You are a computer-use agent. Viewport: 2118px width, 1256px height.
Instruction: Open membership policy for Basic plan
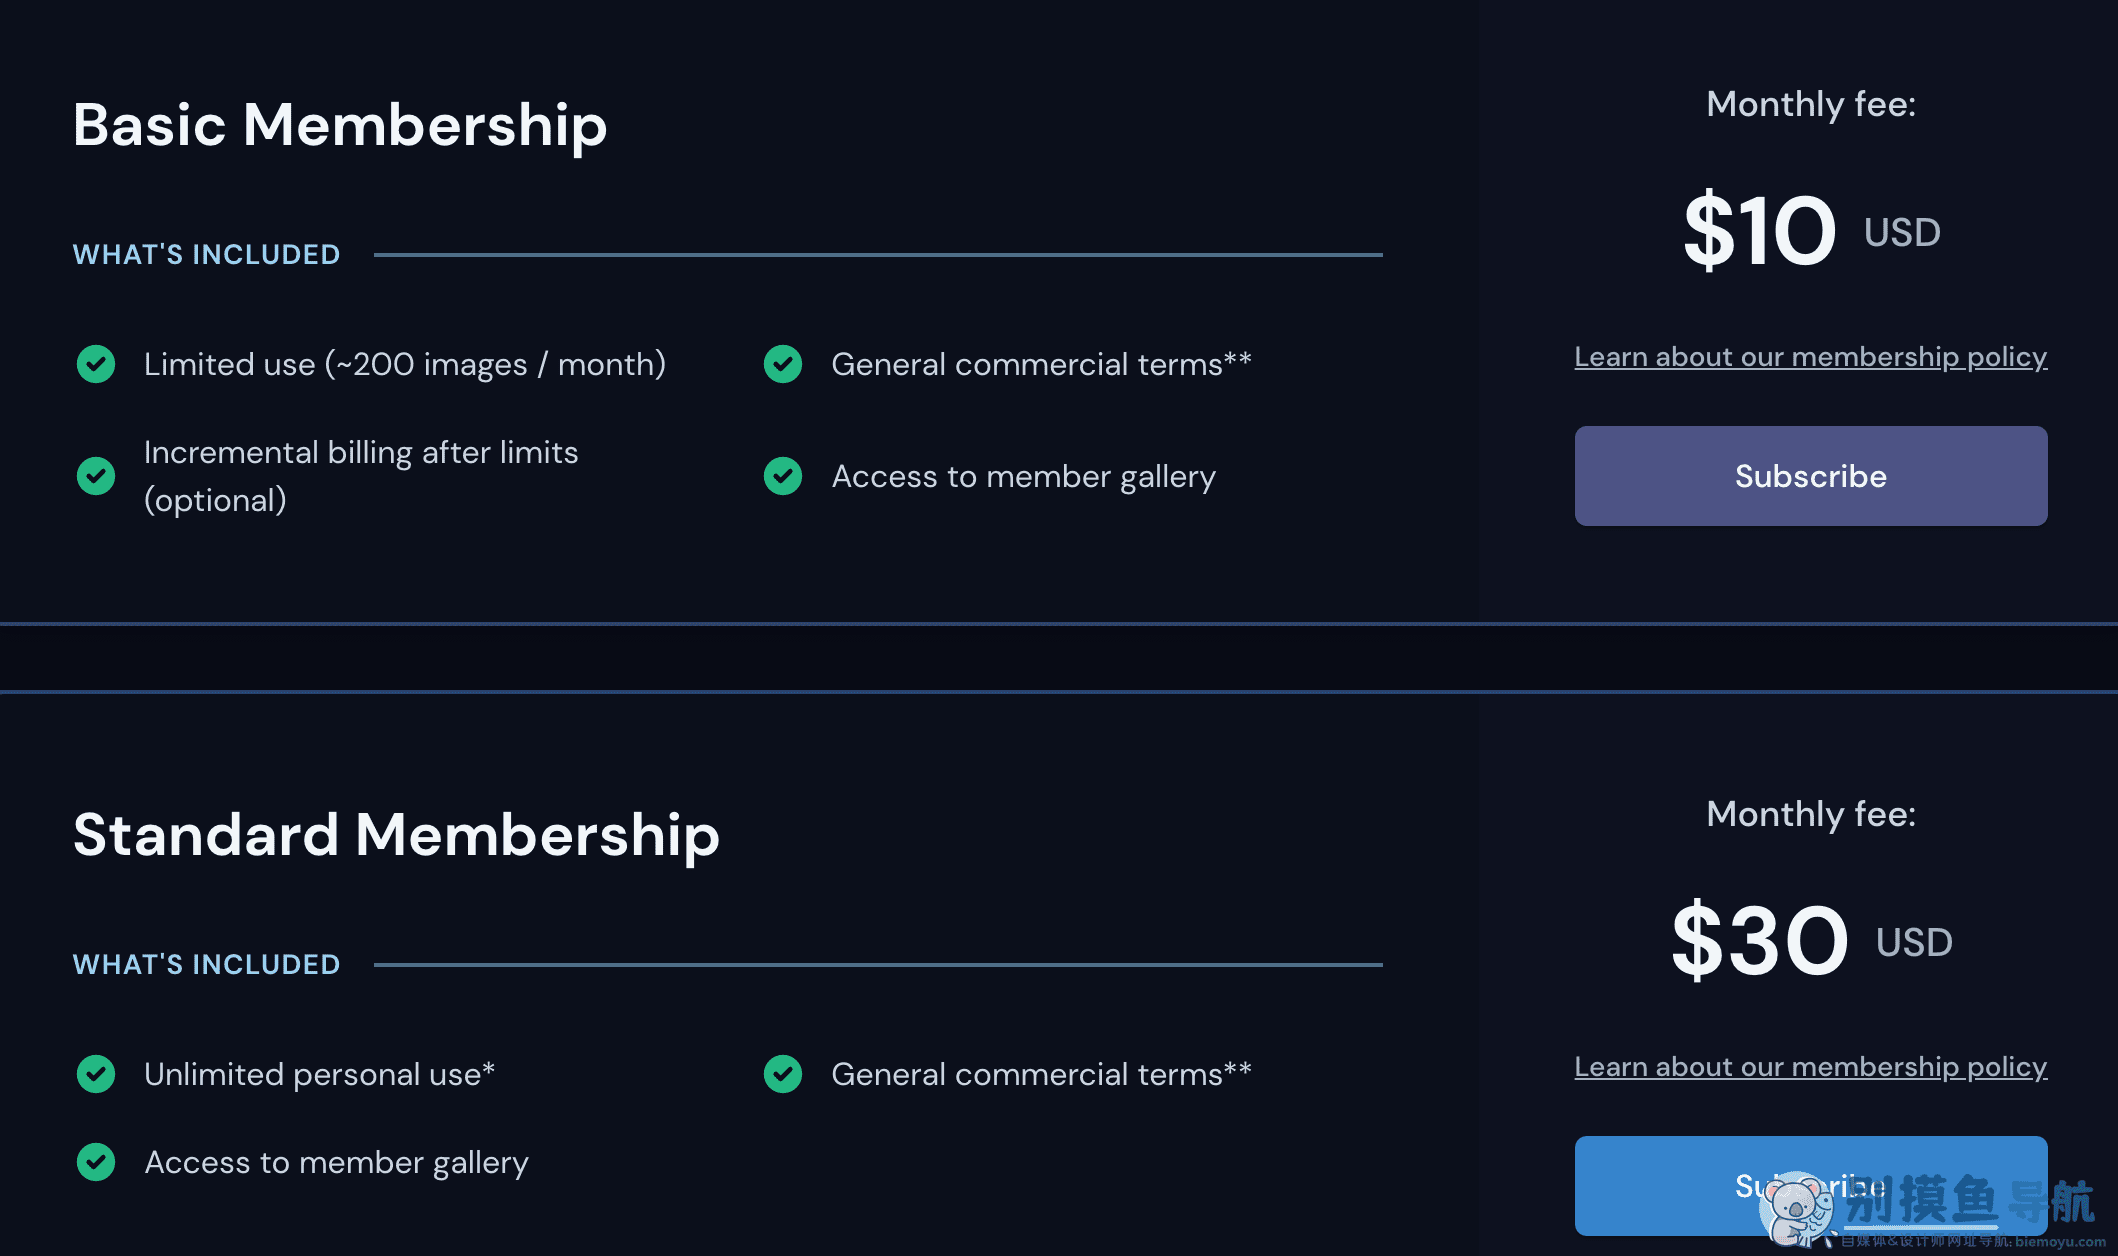pyautogui.click(x=1810, y=354)
